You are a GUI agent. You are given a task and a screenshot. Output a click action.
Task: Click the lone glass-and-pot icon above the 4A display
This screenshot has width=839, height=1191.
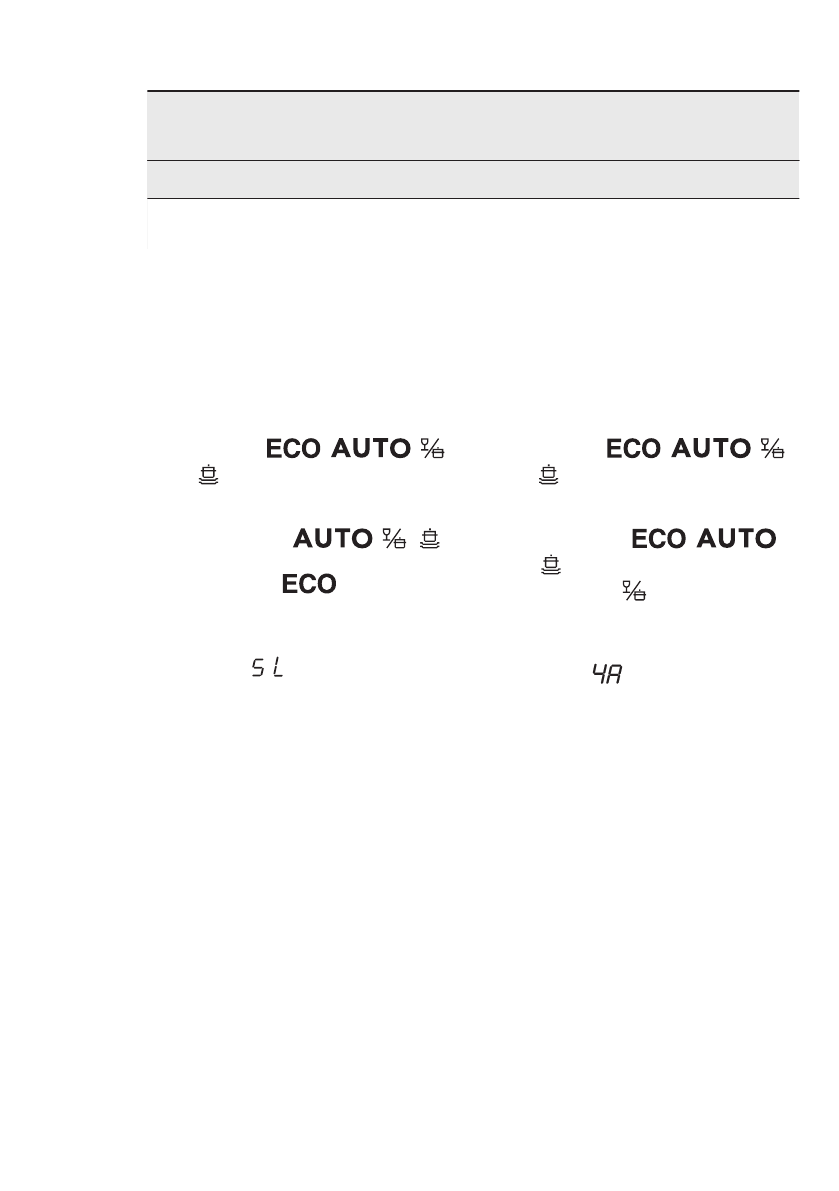tap(634, 590)
